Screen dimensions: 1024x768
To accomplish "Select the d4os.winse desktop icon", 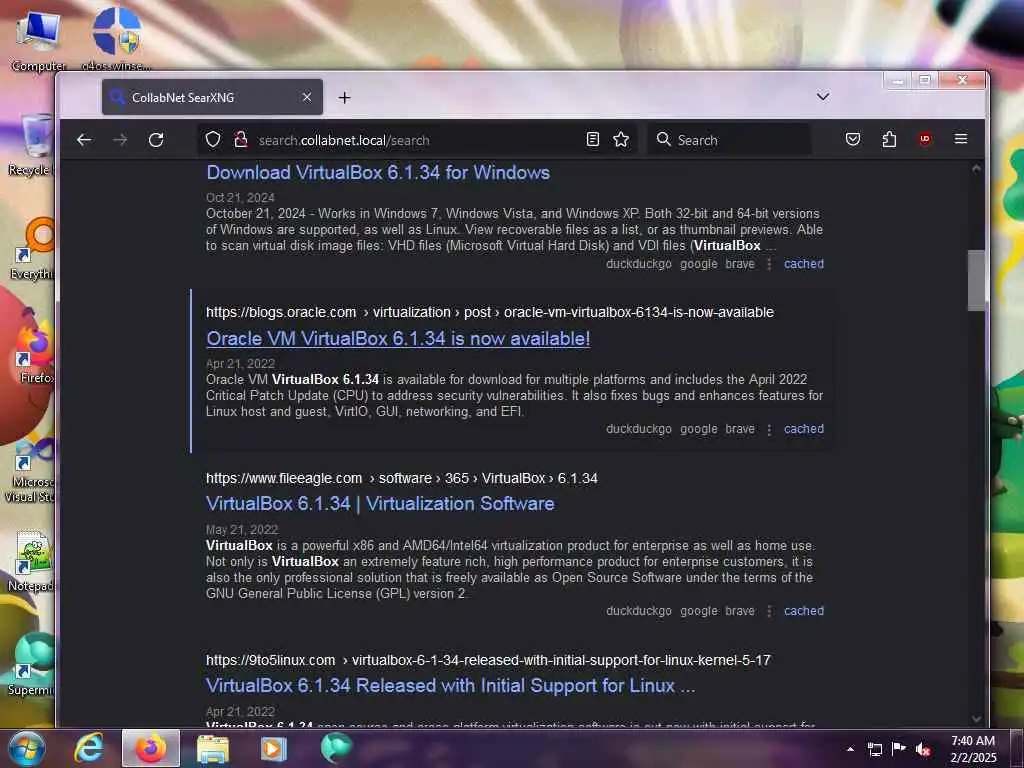I will click(116, 40).
